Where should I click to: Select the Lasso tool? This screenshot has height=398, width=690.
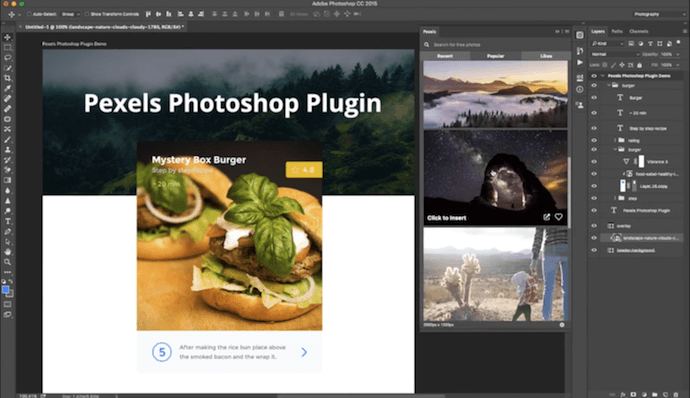point(7,58)
